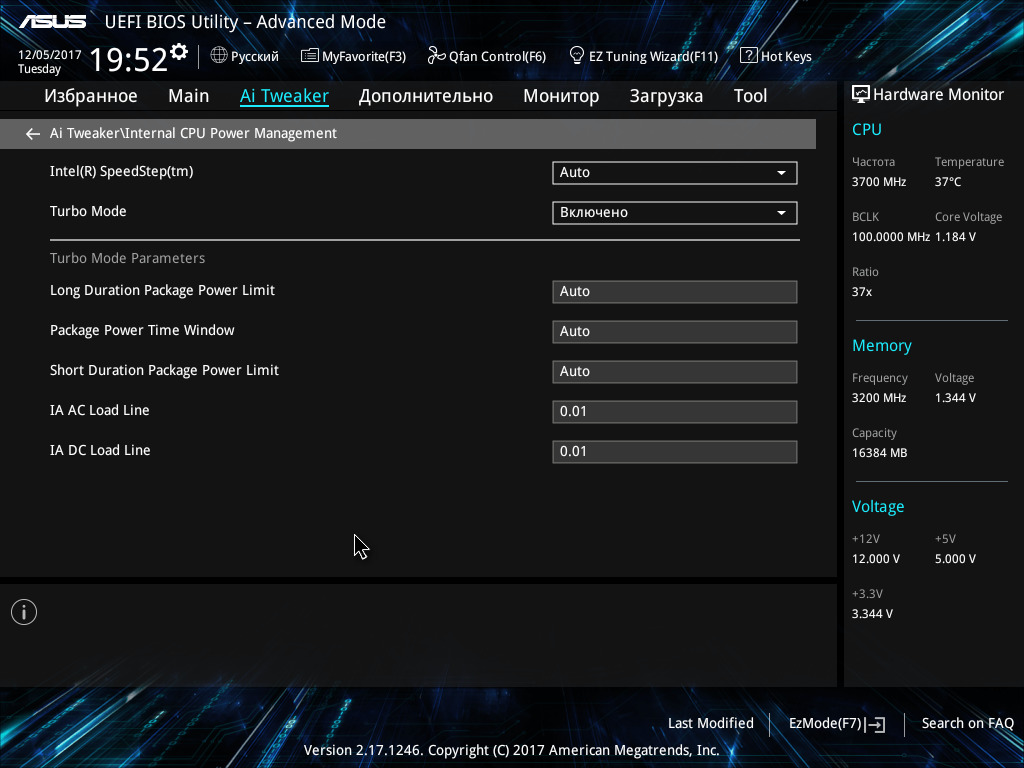Click the Intel(R) SpeedStep(tm) label

point(121,172)
